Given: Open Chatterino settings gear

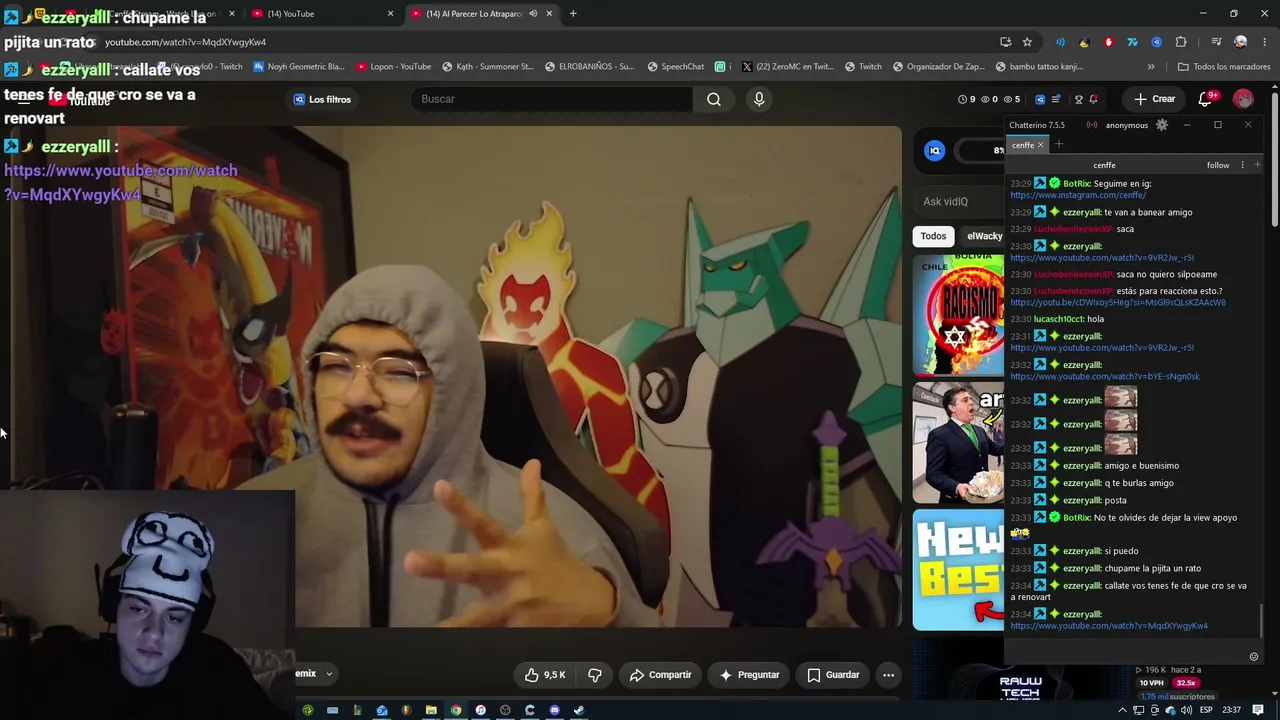Looking at the screenshot, I should tap(1161, 125).
